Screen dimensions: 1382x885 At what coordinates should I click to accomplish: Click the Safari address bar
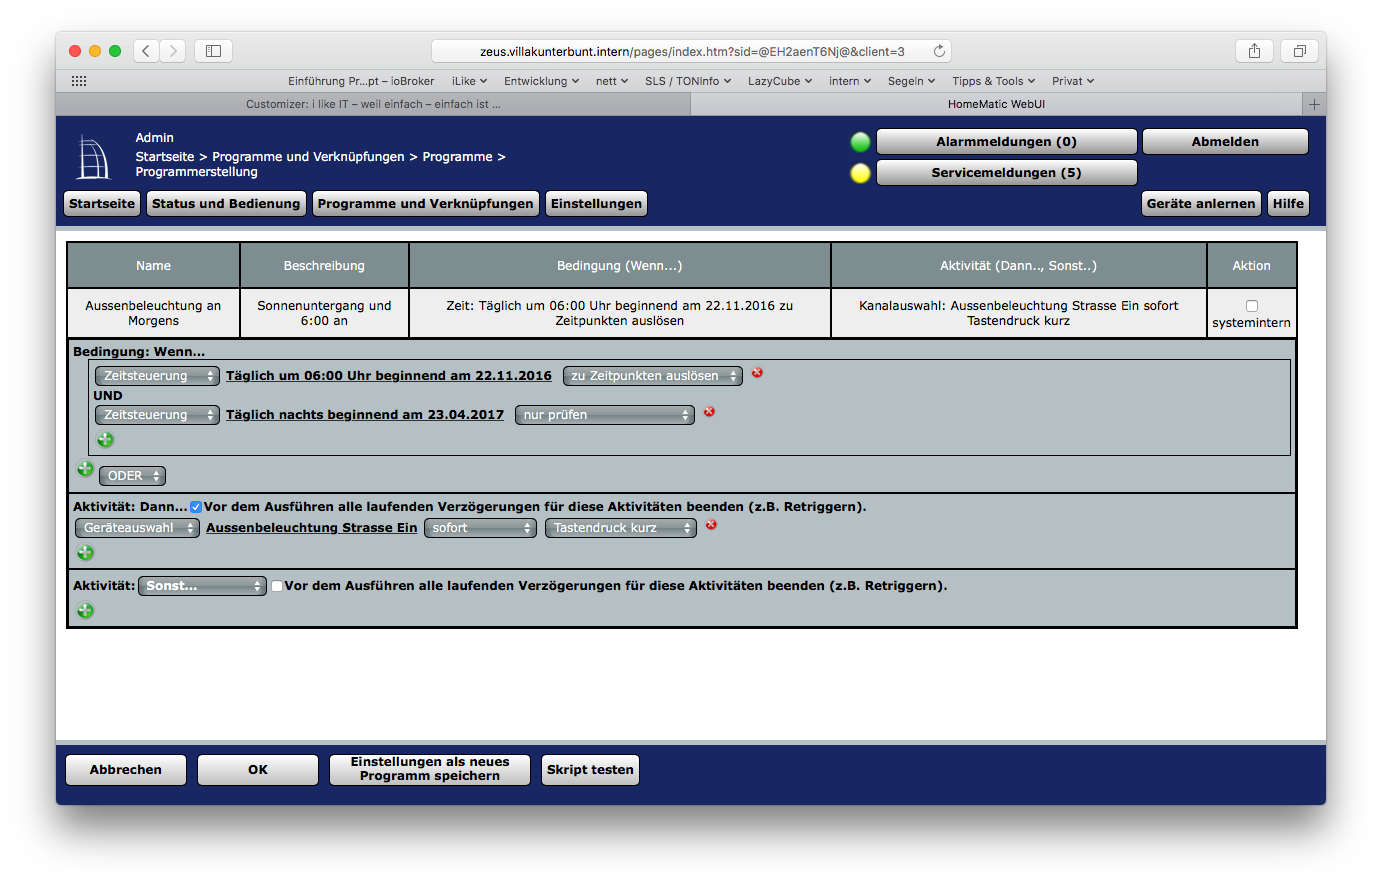691,51
